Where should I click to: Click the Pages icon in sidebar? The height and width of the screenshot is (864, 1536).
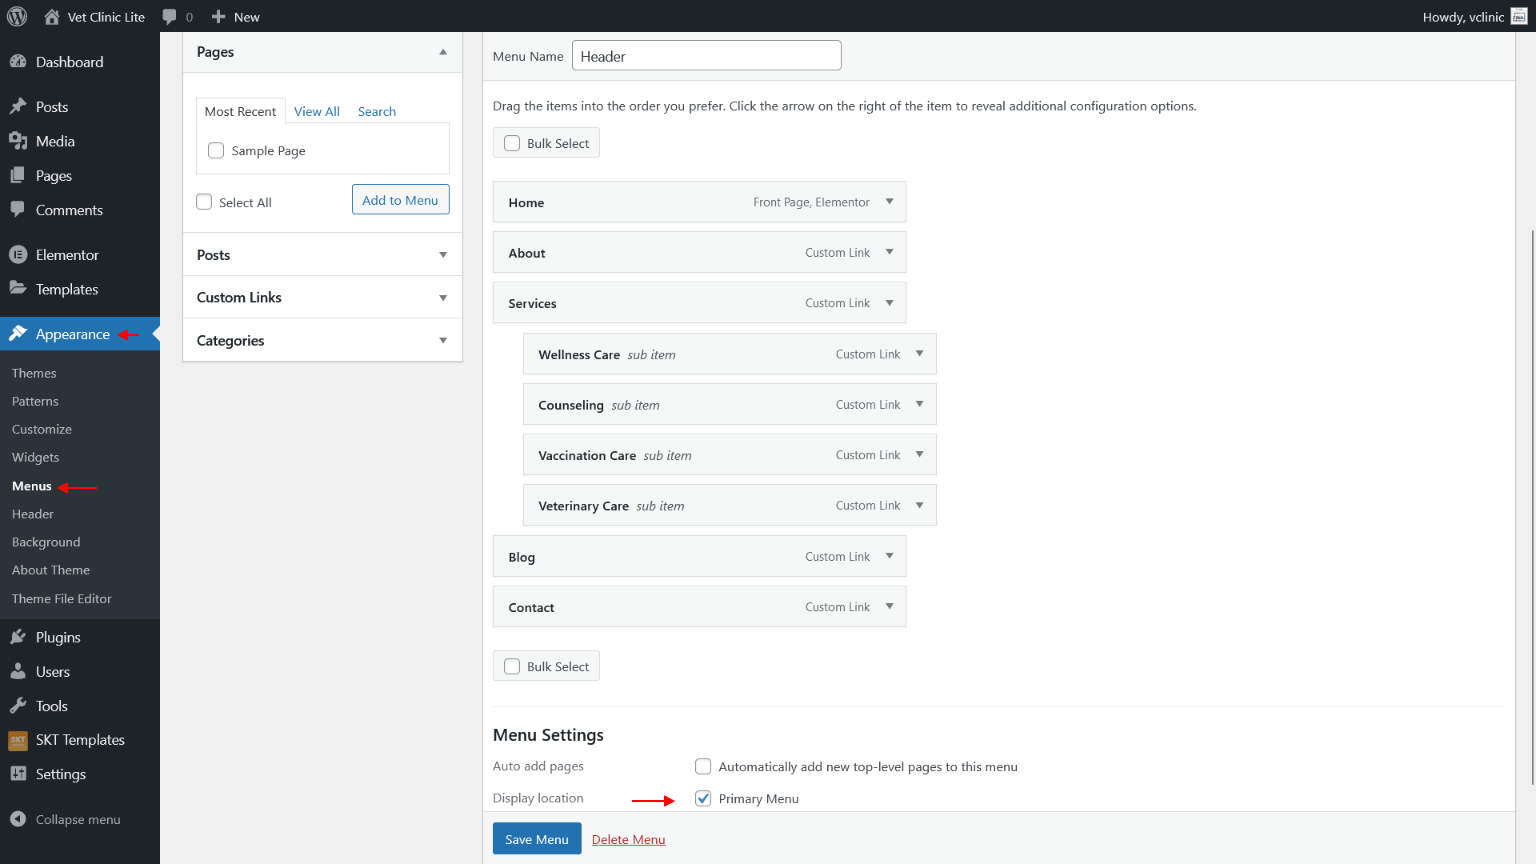click(x=18, y=176)
